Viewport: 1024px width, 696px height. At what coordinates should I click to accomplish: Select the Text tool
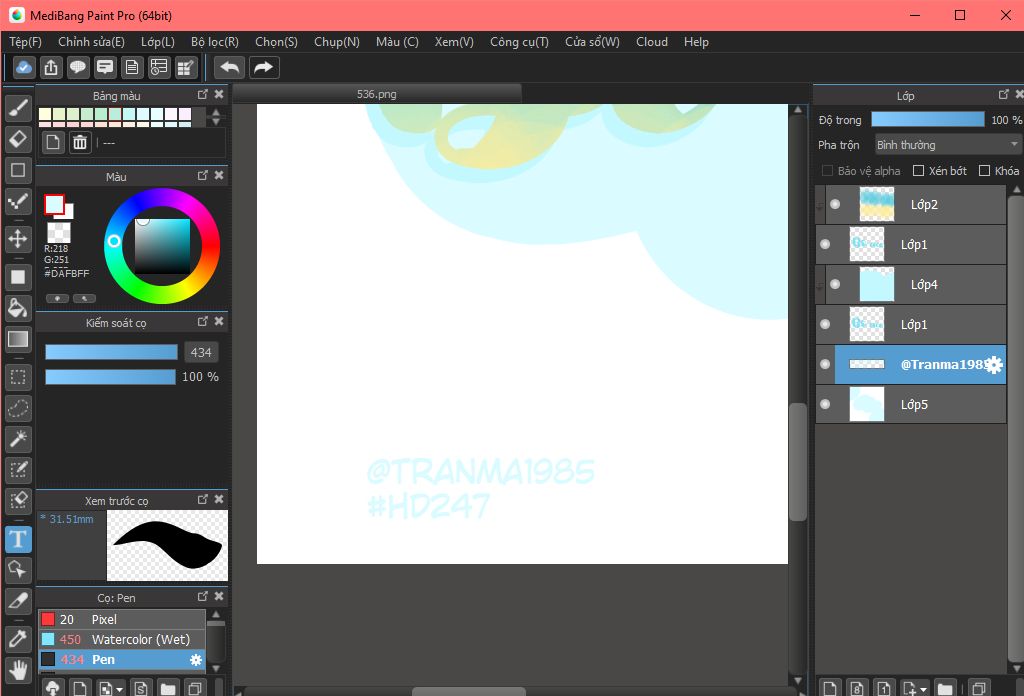(18, 539)
